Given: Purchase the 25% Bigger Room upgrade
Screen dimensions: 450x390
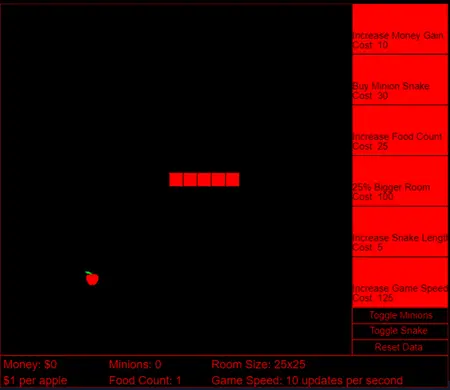Looking at the screenshot, I should pyautogui.click(x=400, y=181).
